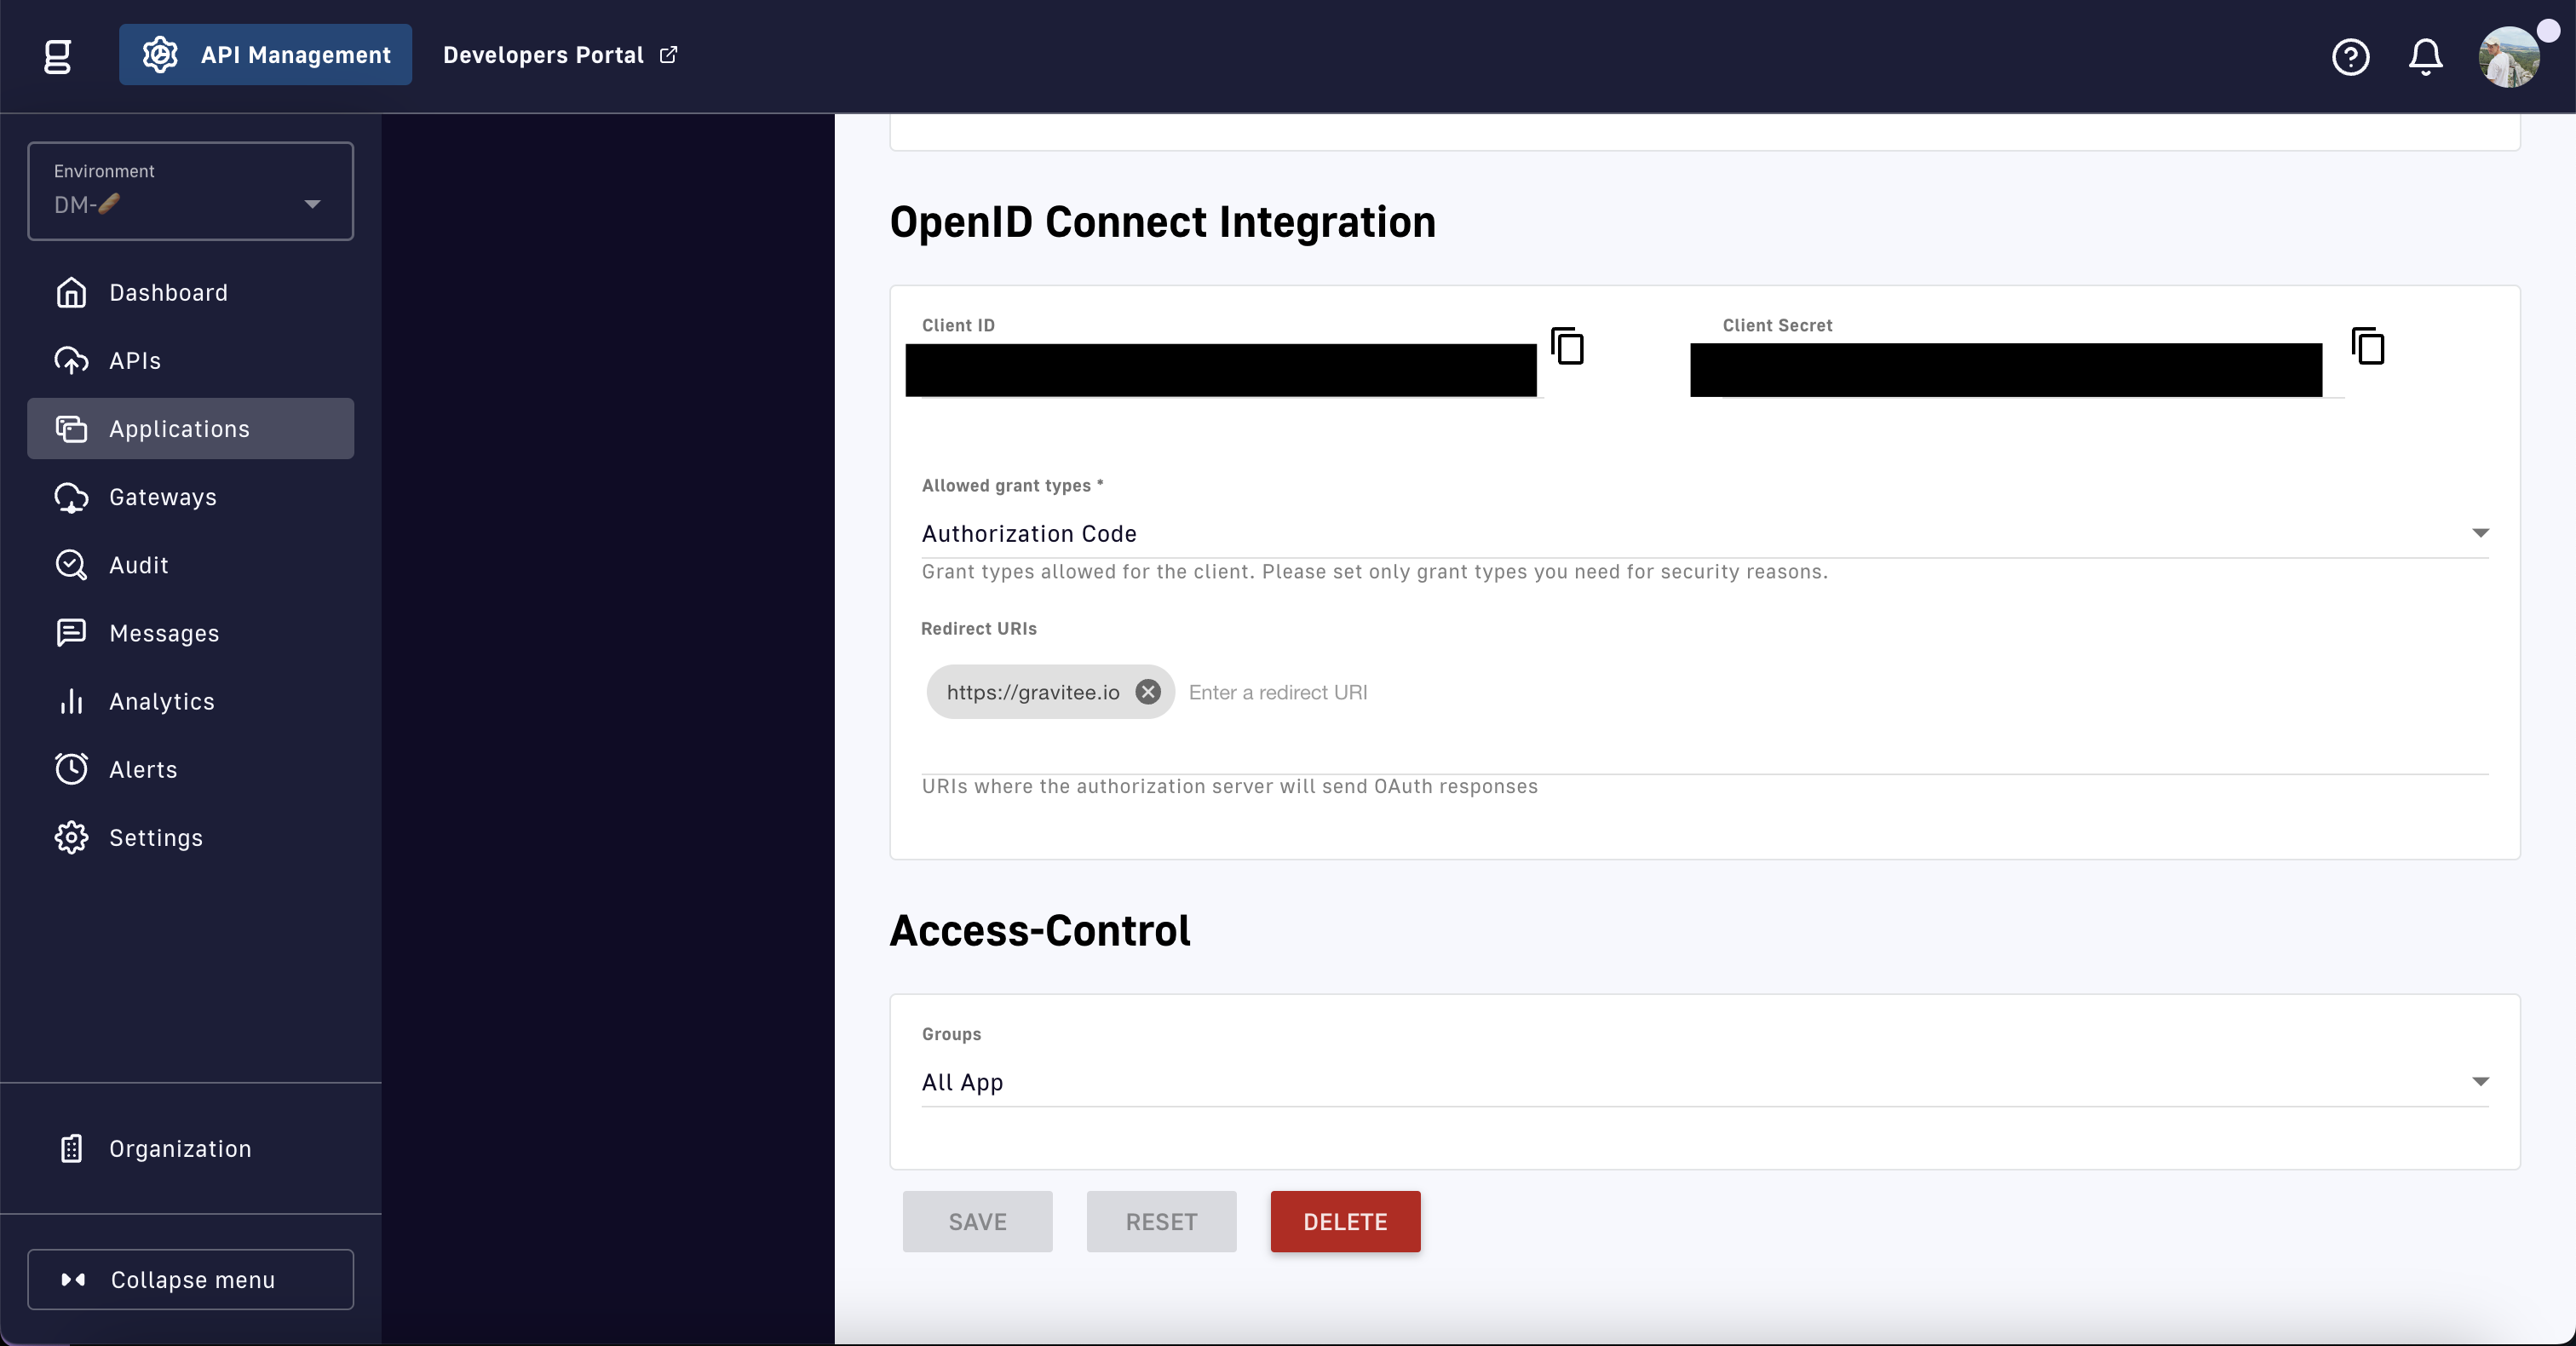Click the Gravitee logo icon
Image resolution: width=2576 pixels, height=1346 pixels.
(58, 56)
